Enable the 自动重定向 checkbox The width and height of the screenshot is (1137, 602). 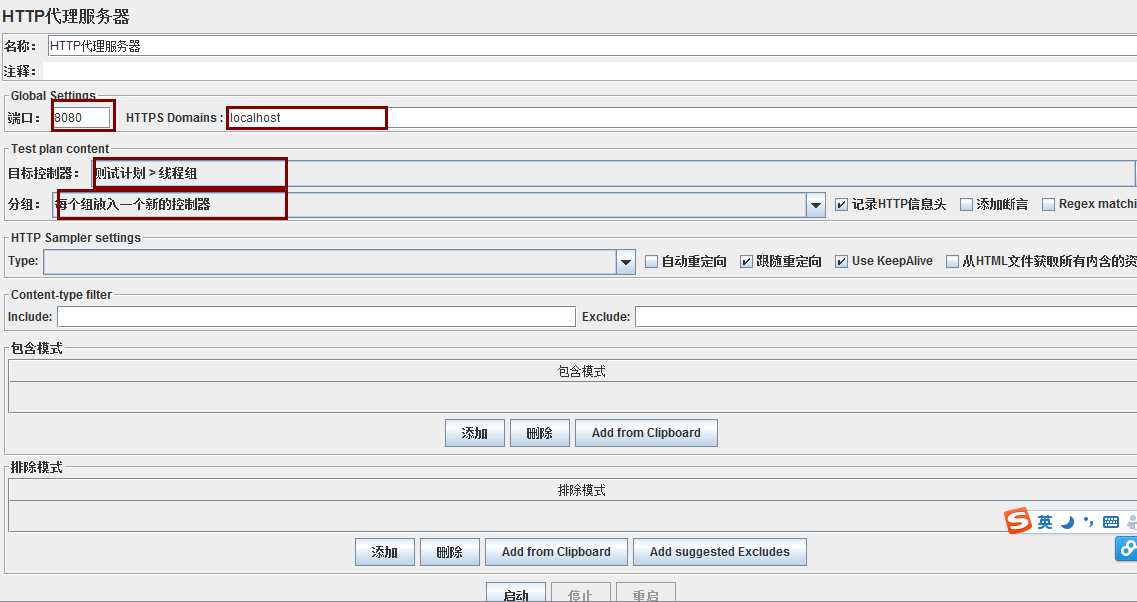coord(651,262)
